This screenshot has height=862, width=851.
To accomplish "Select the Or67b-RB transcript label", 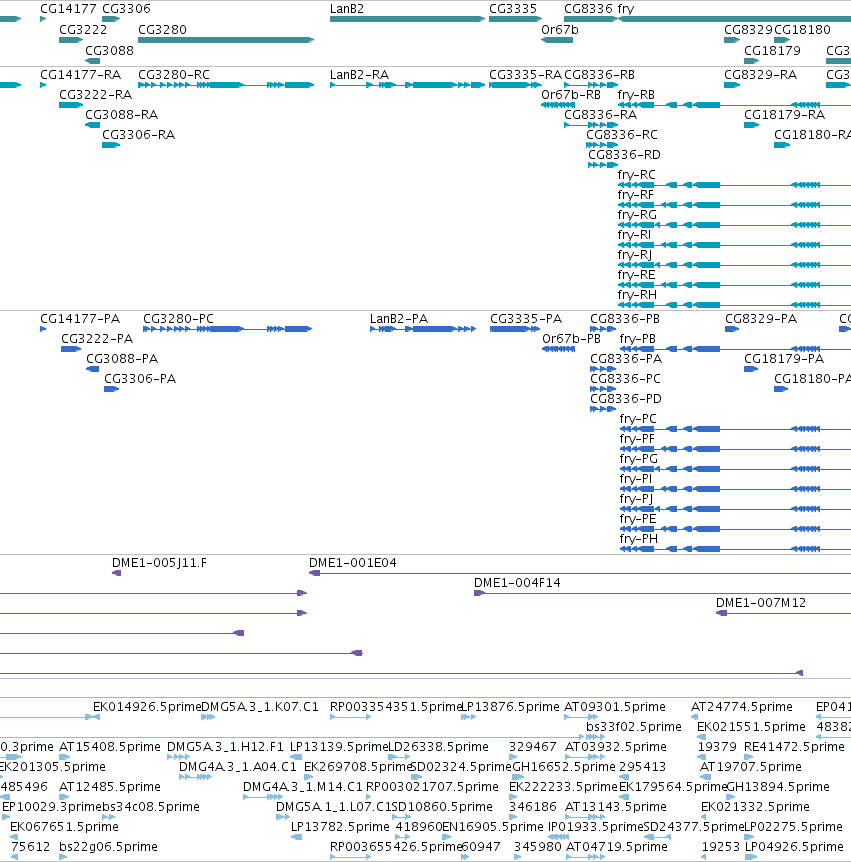I will [x=571, y=95].
